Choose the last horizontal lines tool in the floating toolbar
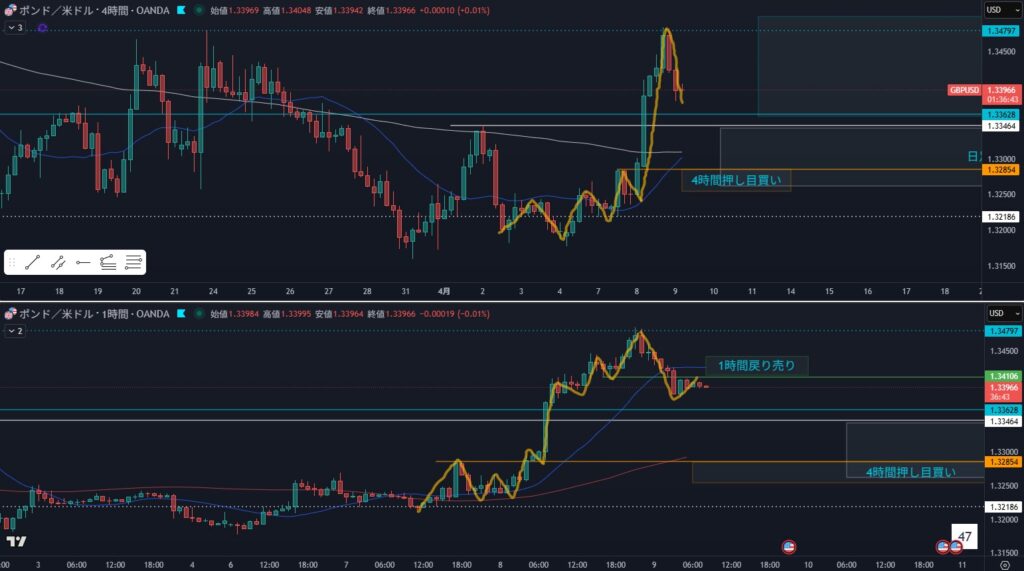Image resolution: width=1024 pixels, height=571 pixels. [133, 262]
